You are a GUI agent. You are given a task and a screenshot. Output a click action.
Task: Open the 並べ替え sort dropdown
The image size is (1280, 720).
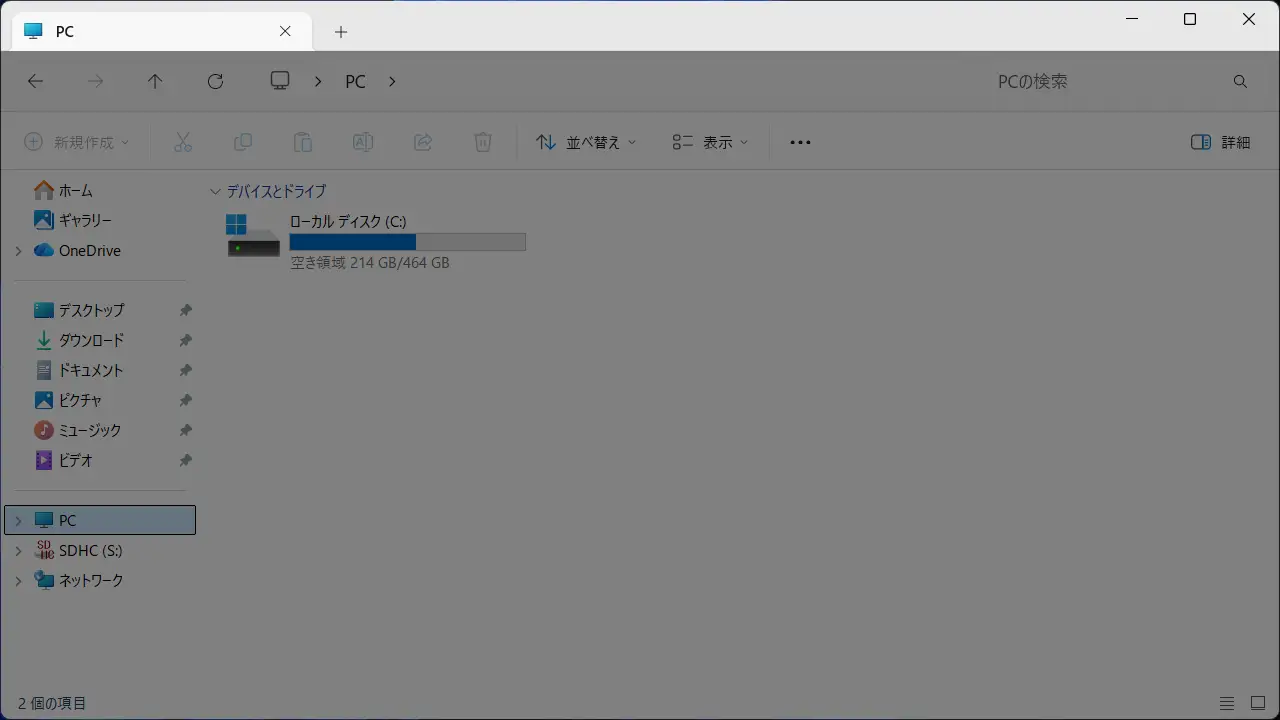coord(586,142)
